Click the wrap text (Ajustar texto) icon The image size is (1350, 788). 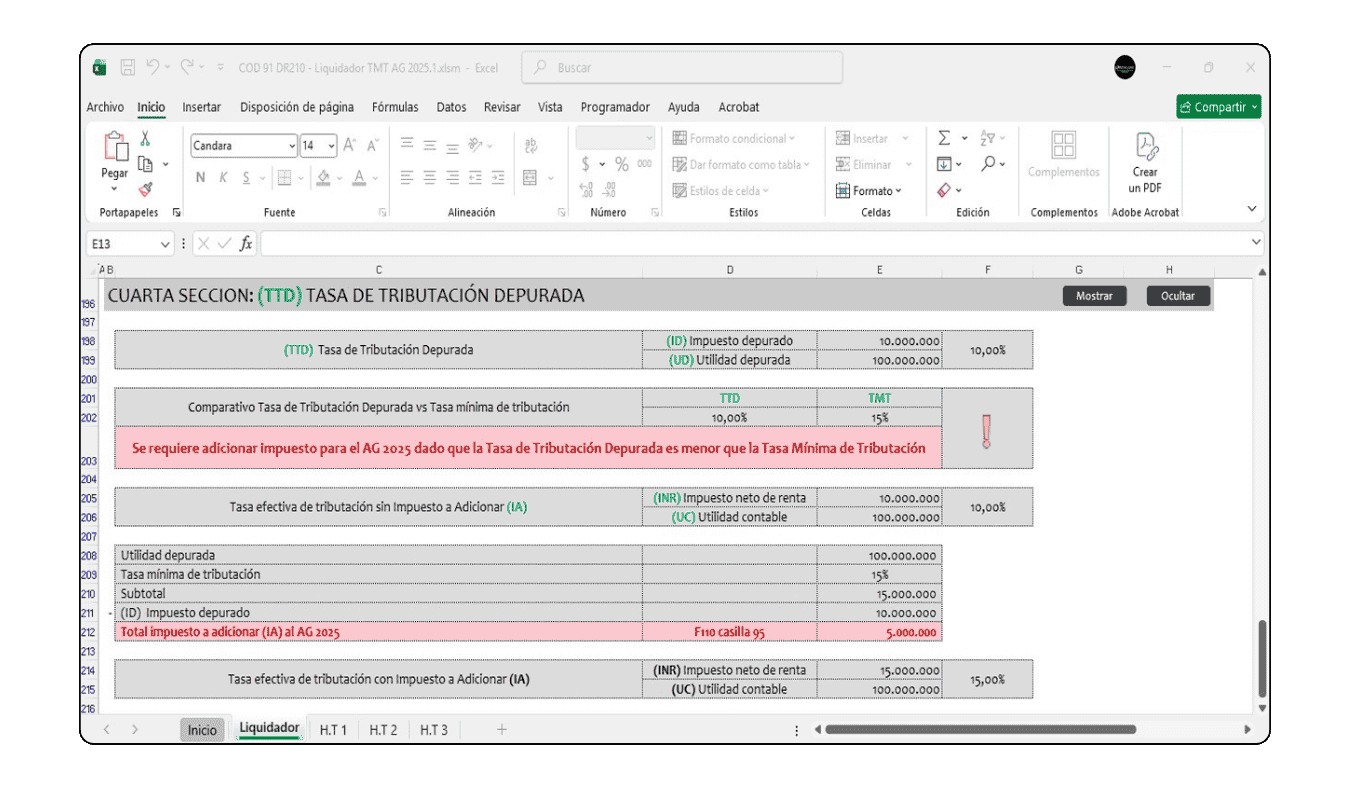click(x=531, y=147)
